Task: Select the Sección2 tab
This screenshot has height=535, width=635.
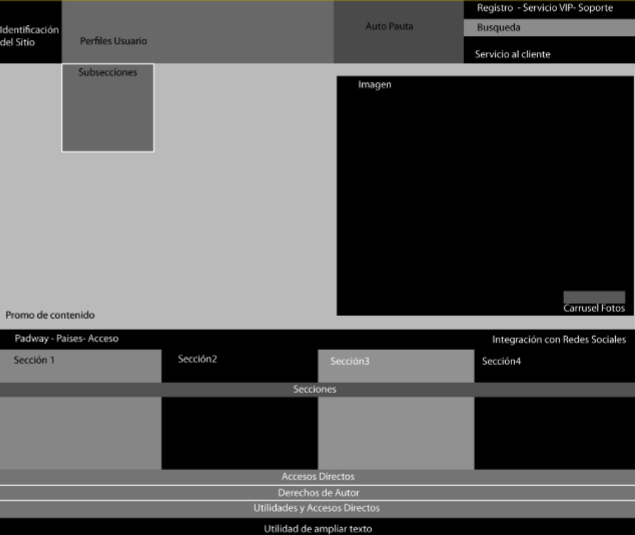Action: click(240, 366)
